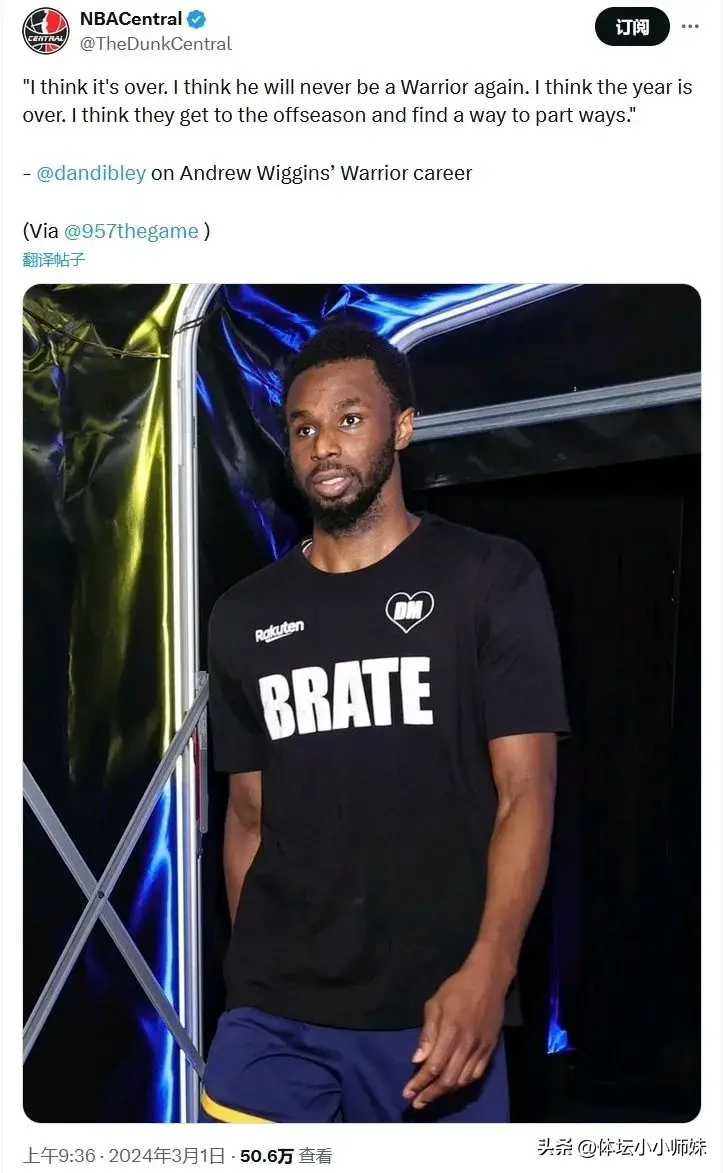Click the Rakuten logo on the shirt
This screenshot has width=723, height=1173.
point(279,631)
